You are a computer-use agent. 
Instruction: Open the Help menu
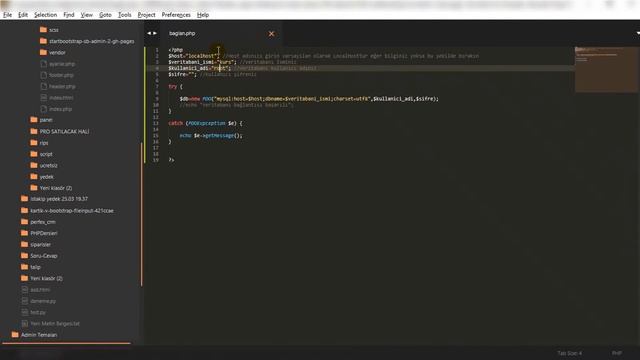pos(203,15)
